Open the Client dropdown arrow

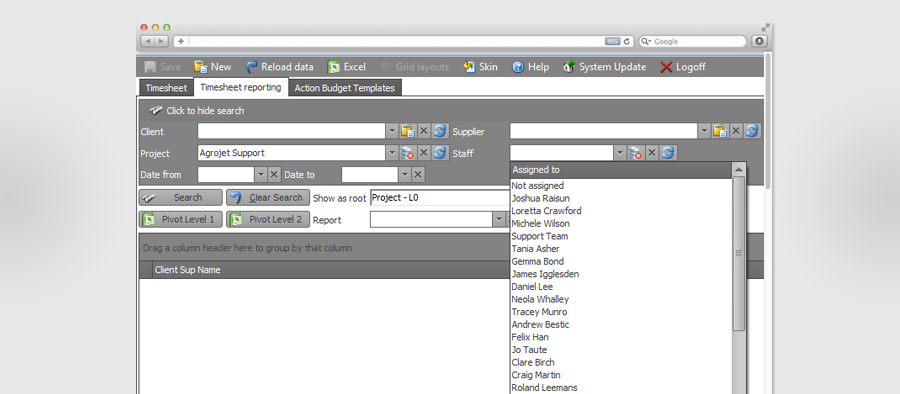click(392, 131)
